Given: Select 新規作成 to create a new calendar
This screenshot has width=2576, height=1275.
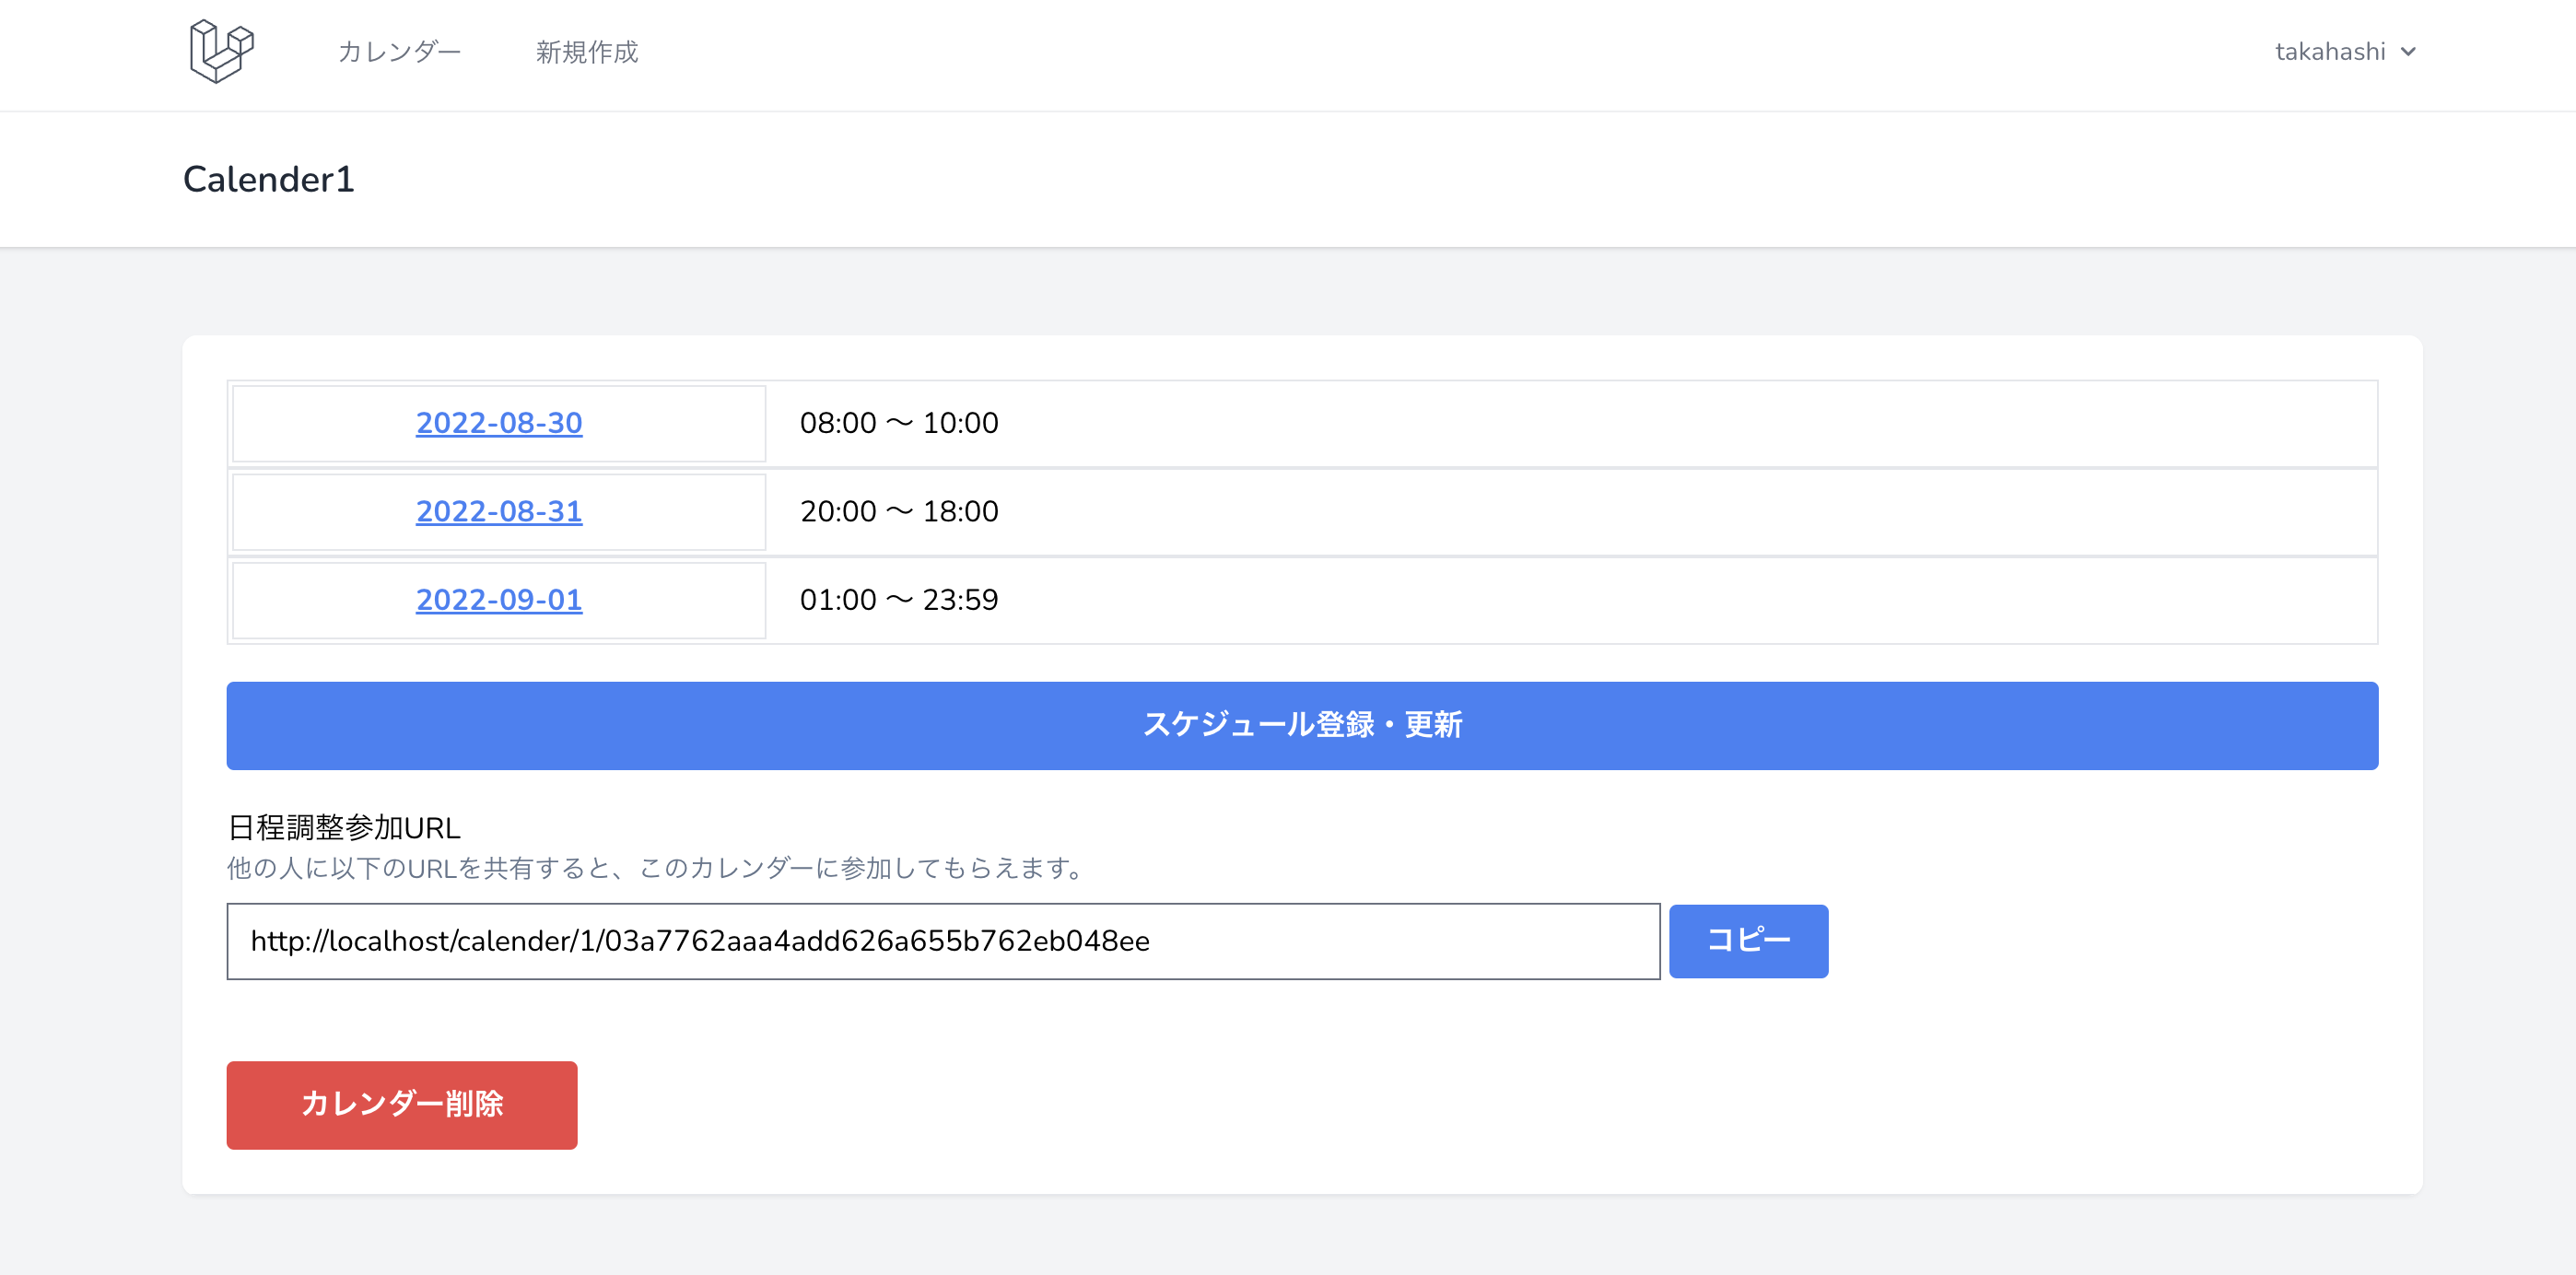Looking at the screenshot, I should pos(586,52).
